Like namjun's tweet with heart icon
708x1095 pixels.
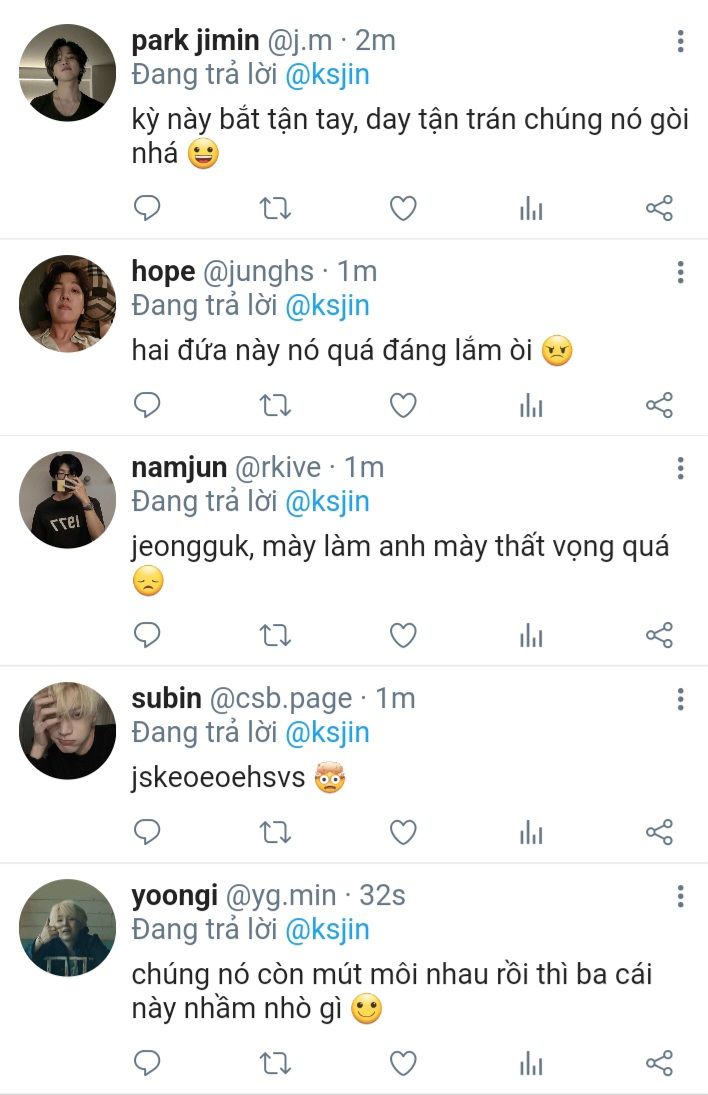403,635
